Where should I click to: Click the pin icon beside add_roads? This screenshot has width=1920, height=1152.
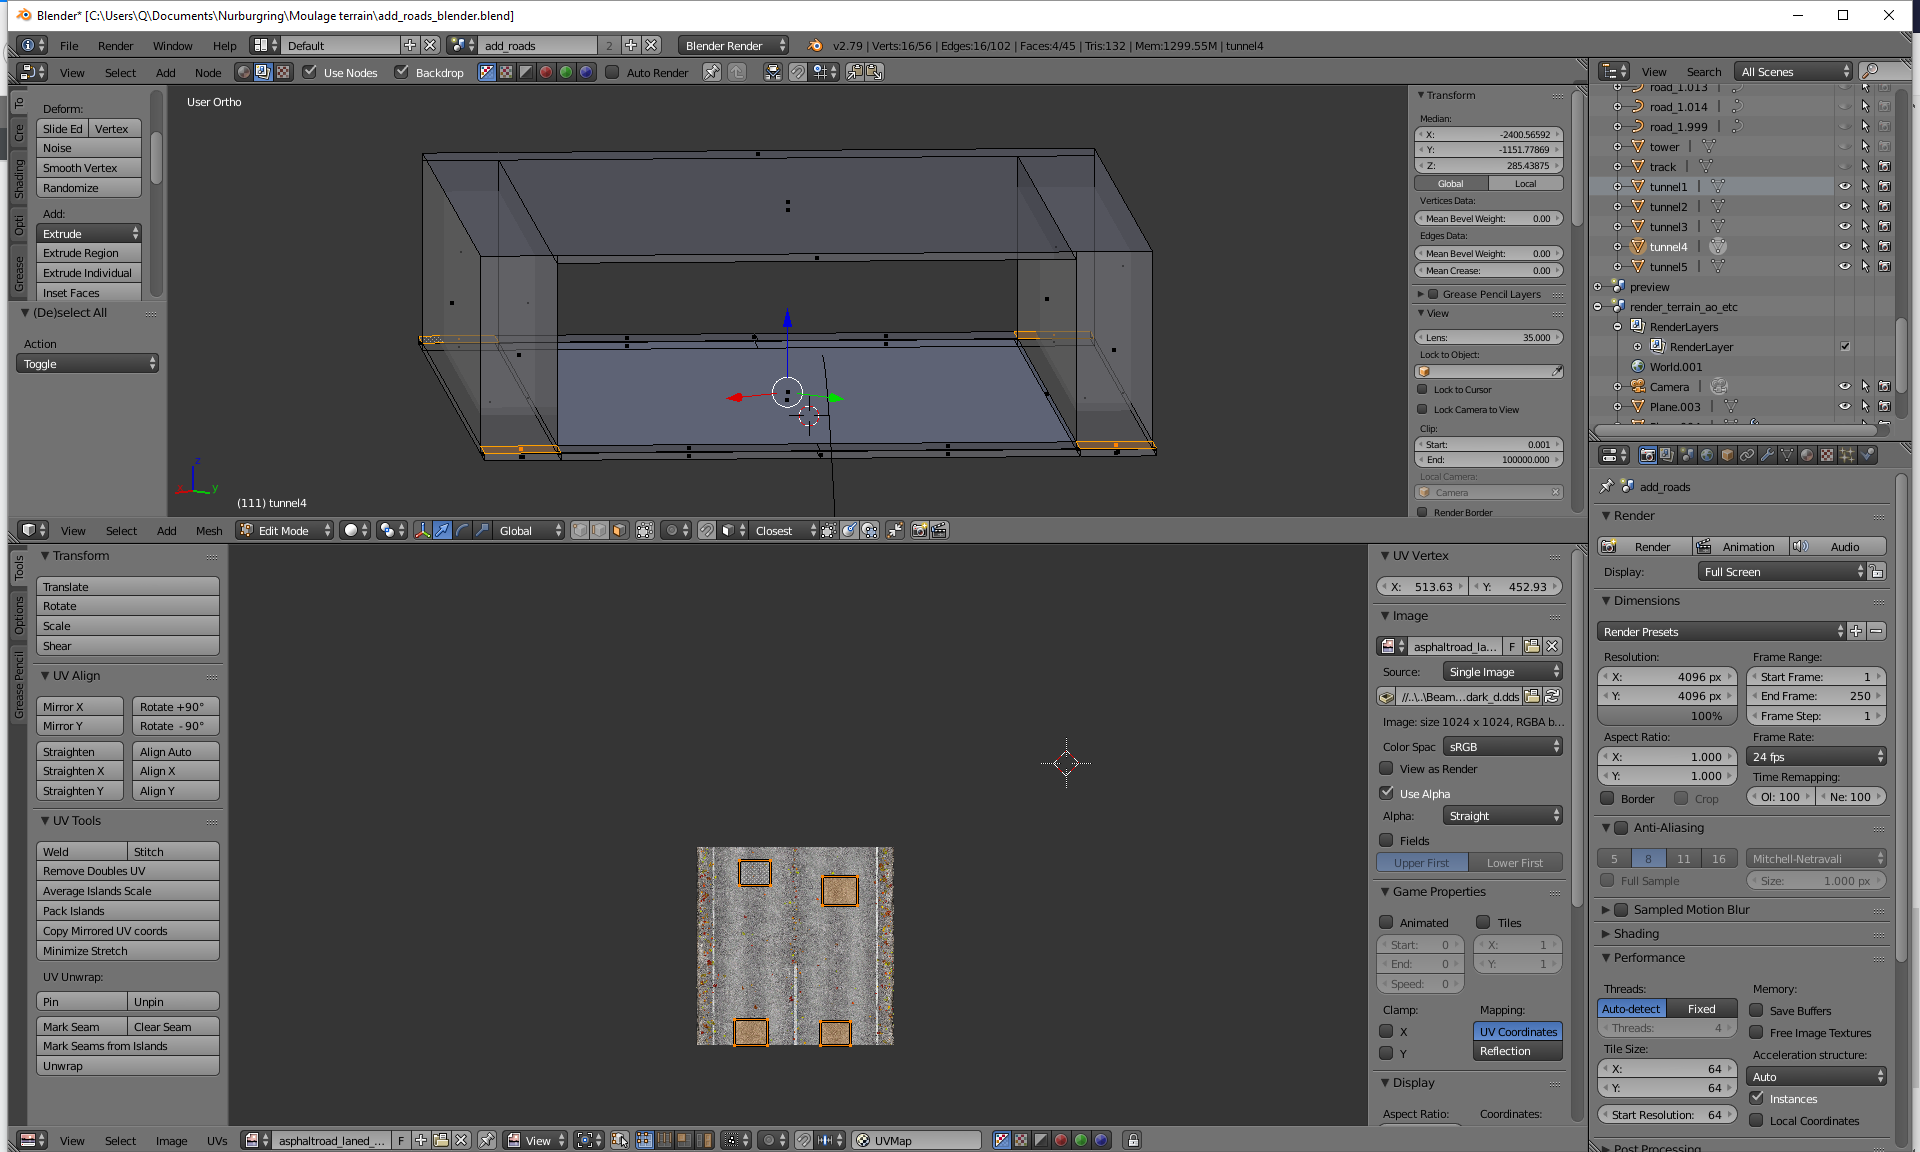[1607, 487]
